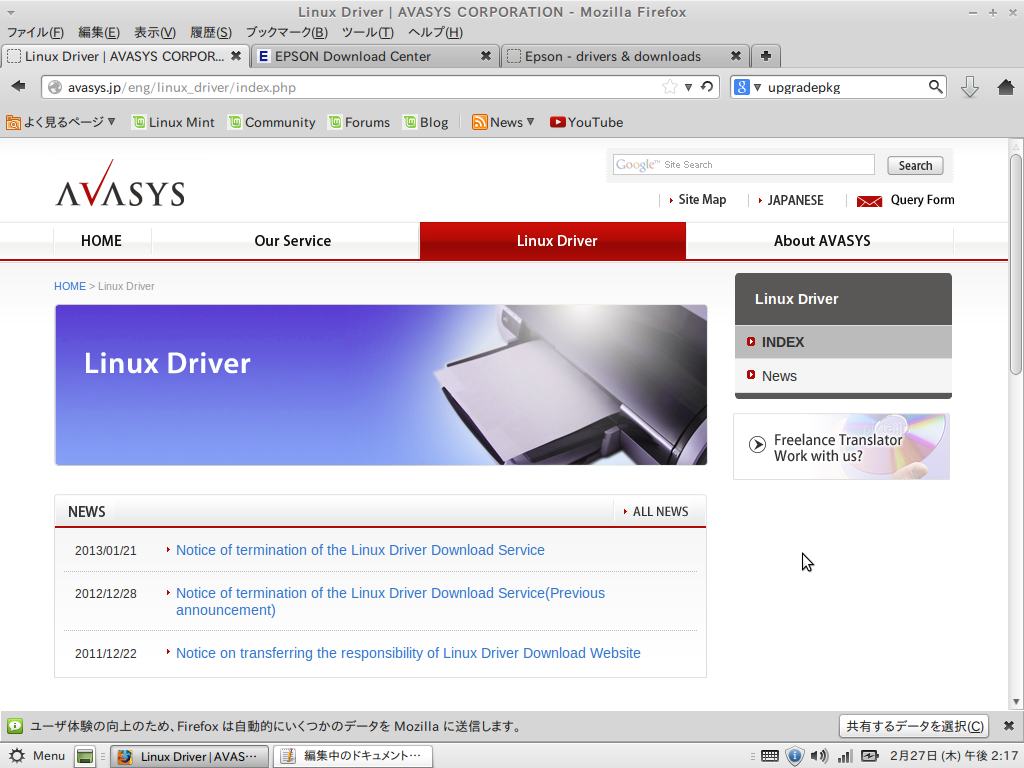Reload the page with refresh icon

pyautogui.click(x=707, y=87)
